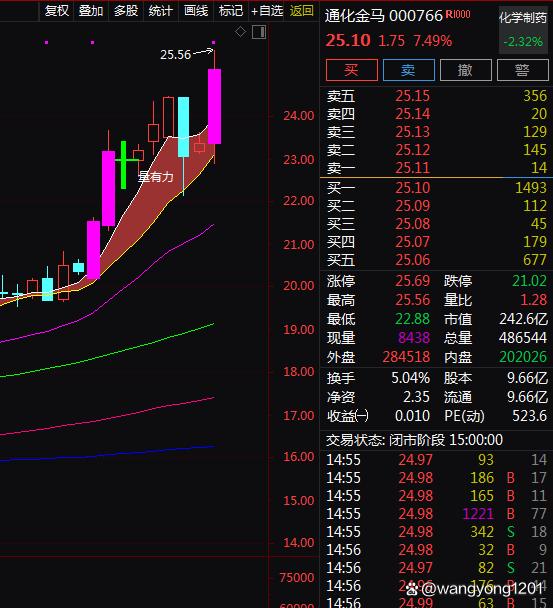Click the 量有力 annotation on chart

coord(156,177)
